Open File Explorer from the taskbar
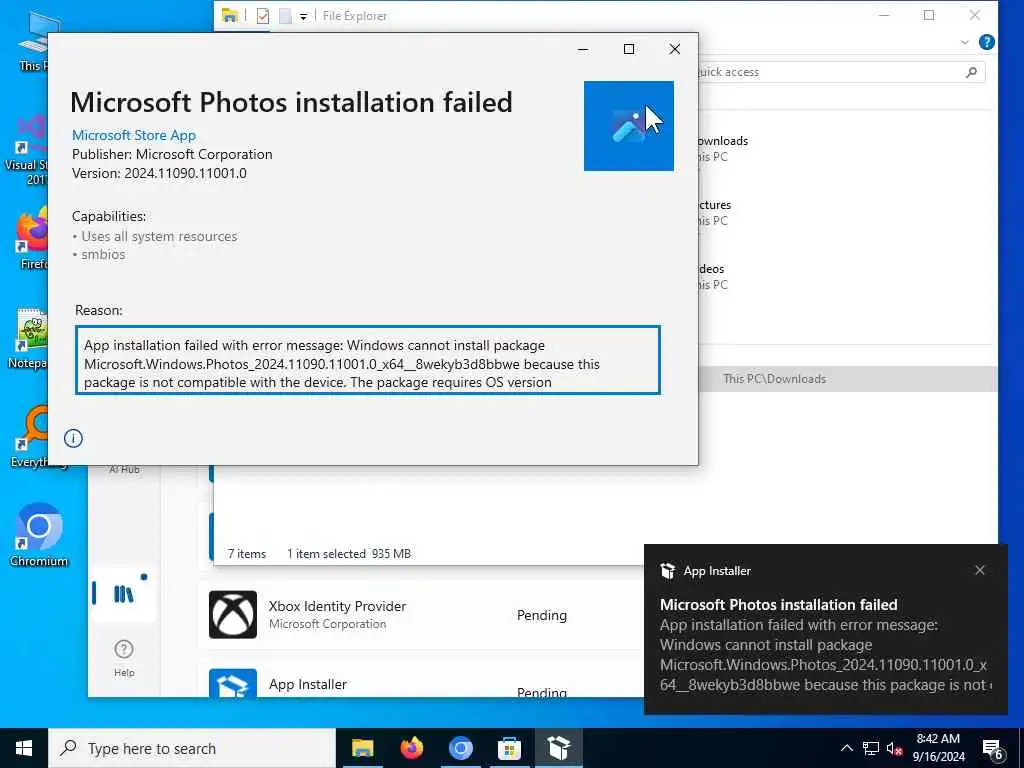 (x=362, y=748)
